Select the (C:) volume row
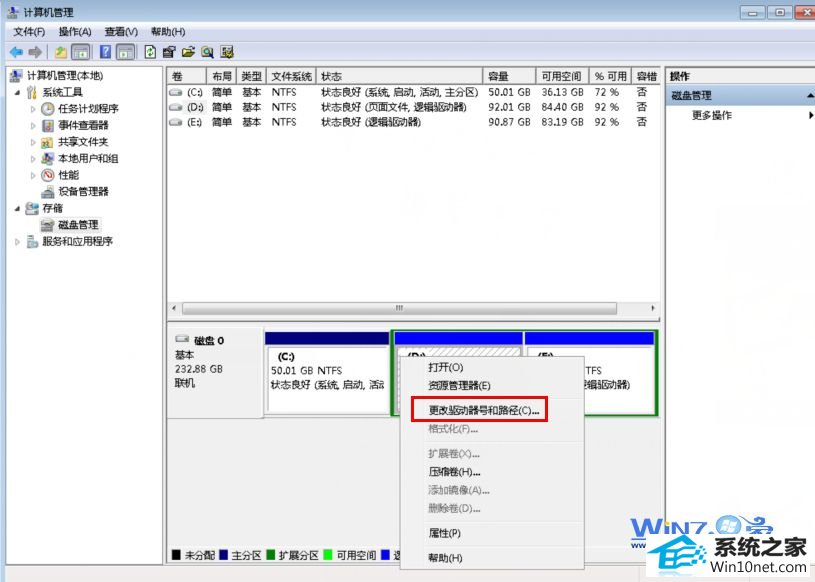The height and width of the screenshot is (582, 815). pos(413,92)
